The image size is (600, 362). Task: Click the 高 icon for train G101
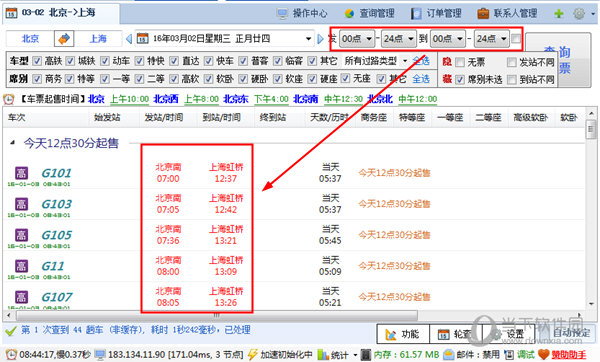(x=21, y=173)
